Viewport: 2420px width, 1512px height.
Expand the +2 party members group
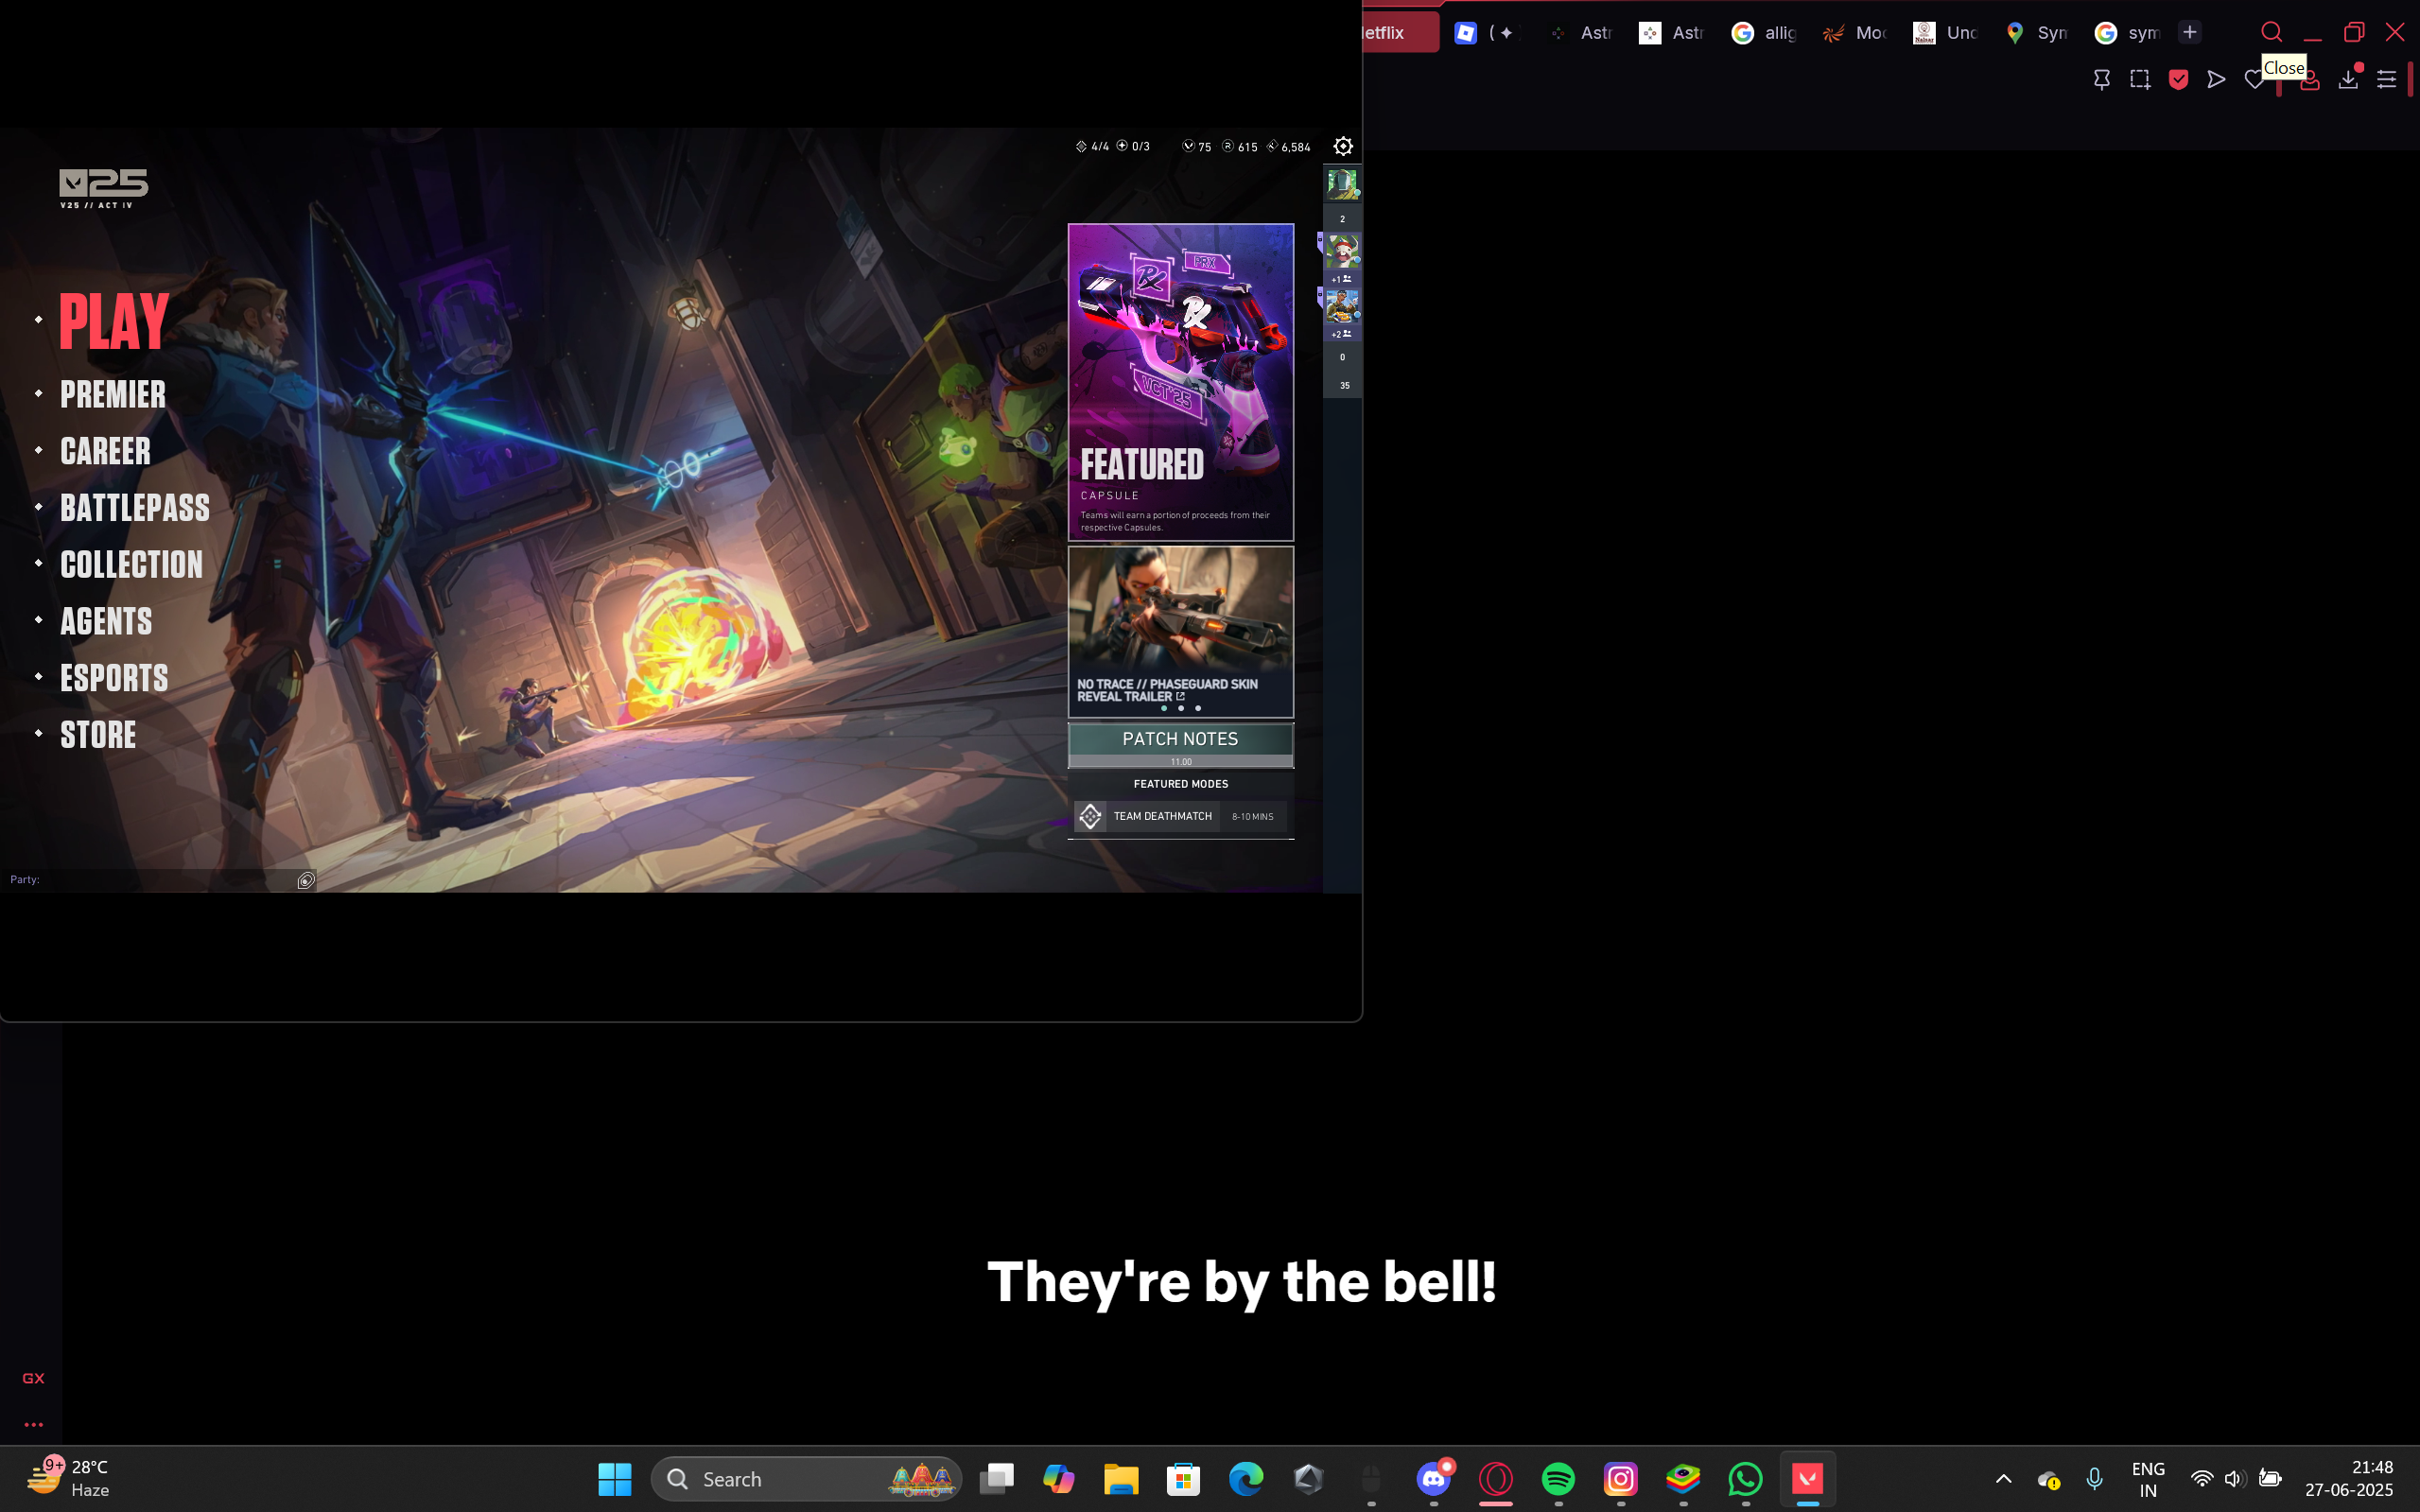1342,334
